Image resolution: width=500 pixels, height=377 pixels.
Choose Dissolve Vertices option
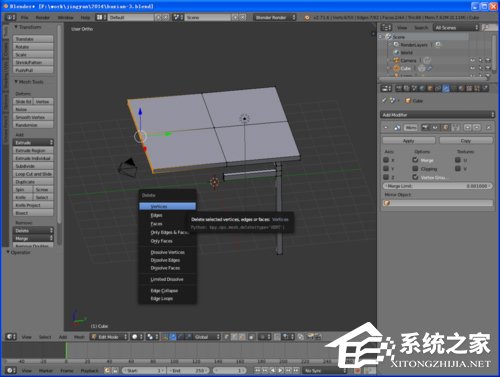pyautogui.click(x=167, y=252)
